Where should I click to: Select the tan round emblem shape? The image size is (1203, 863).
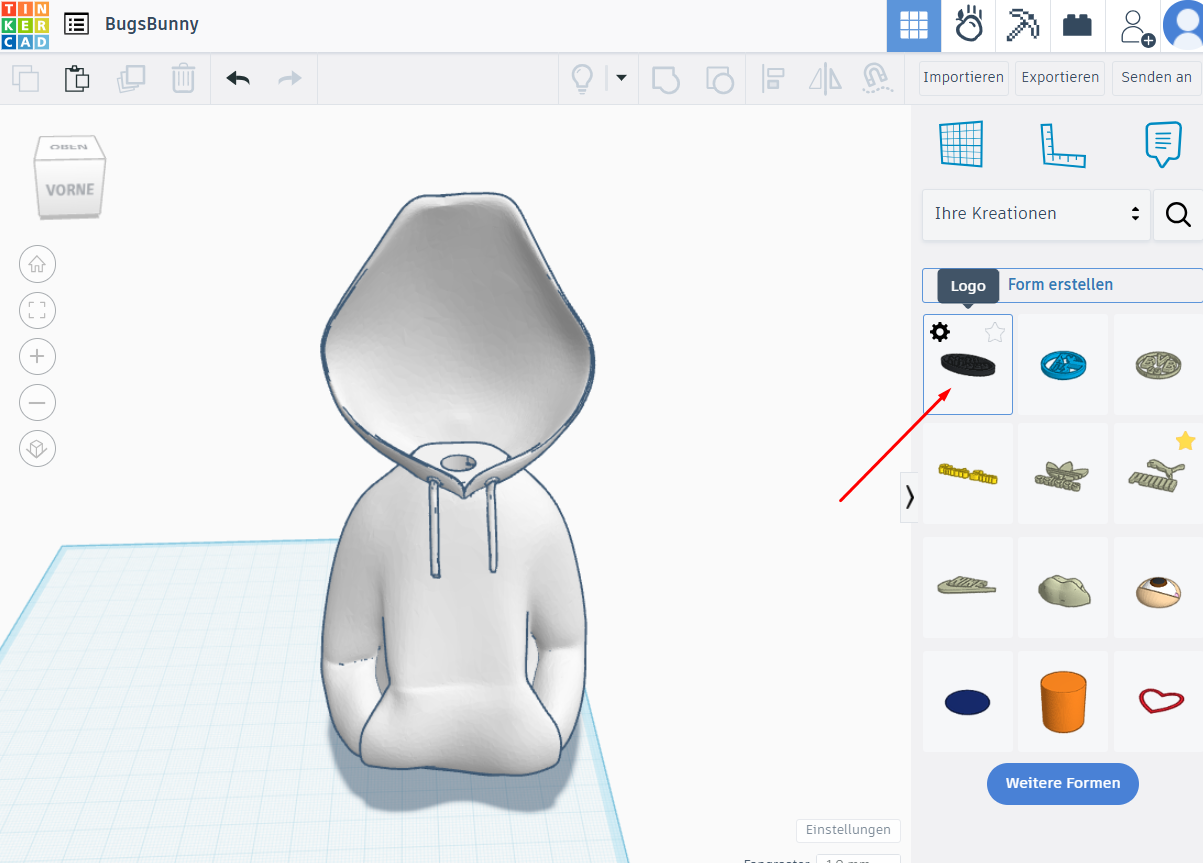tap(1158, 365)
